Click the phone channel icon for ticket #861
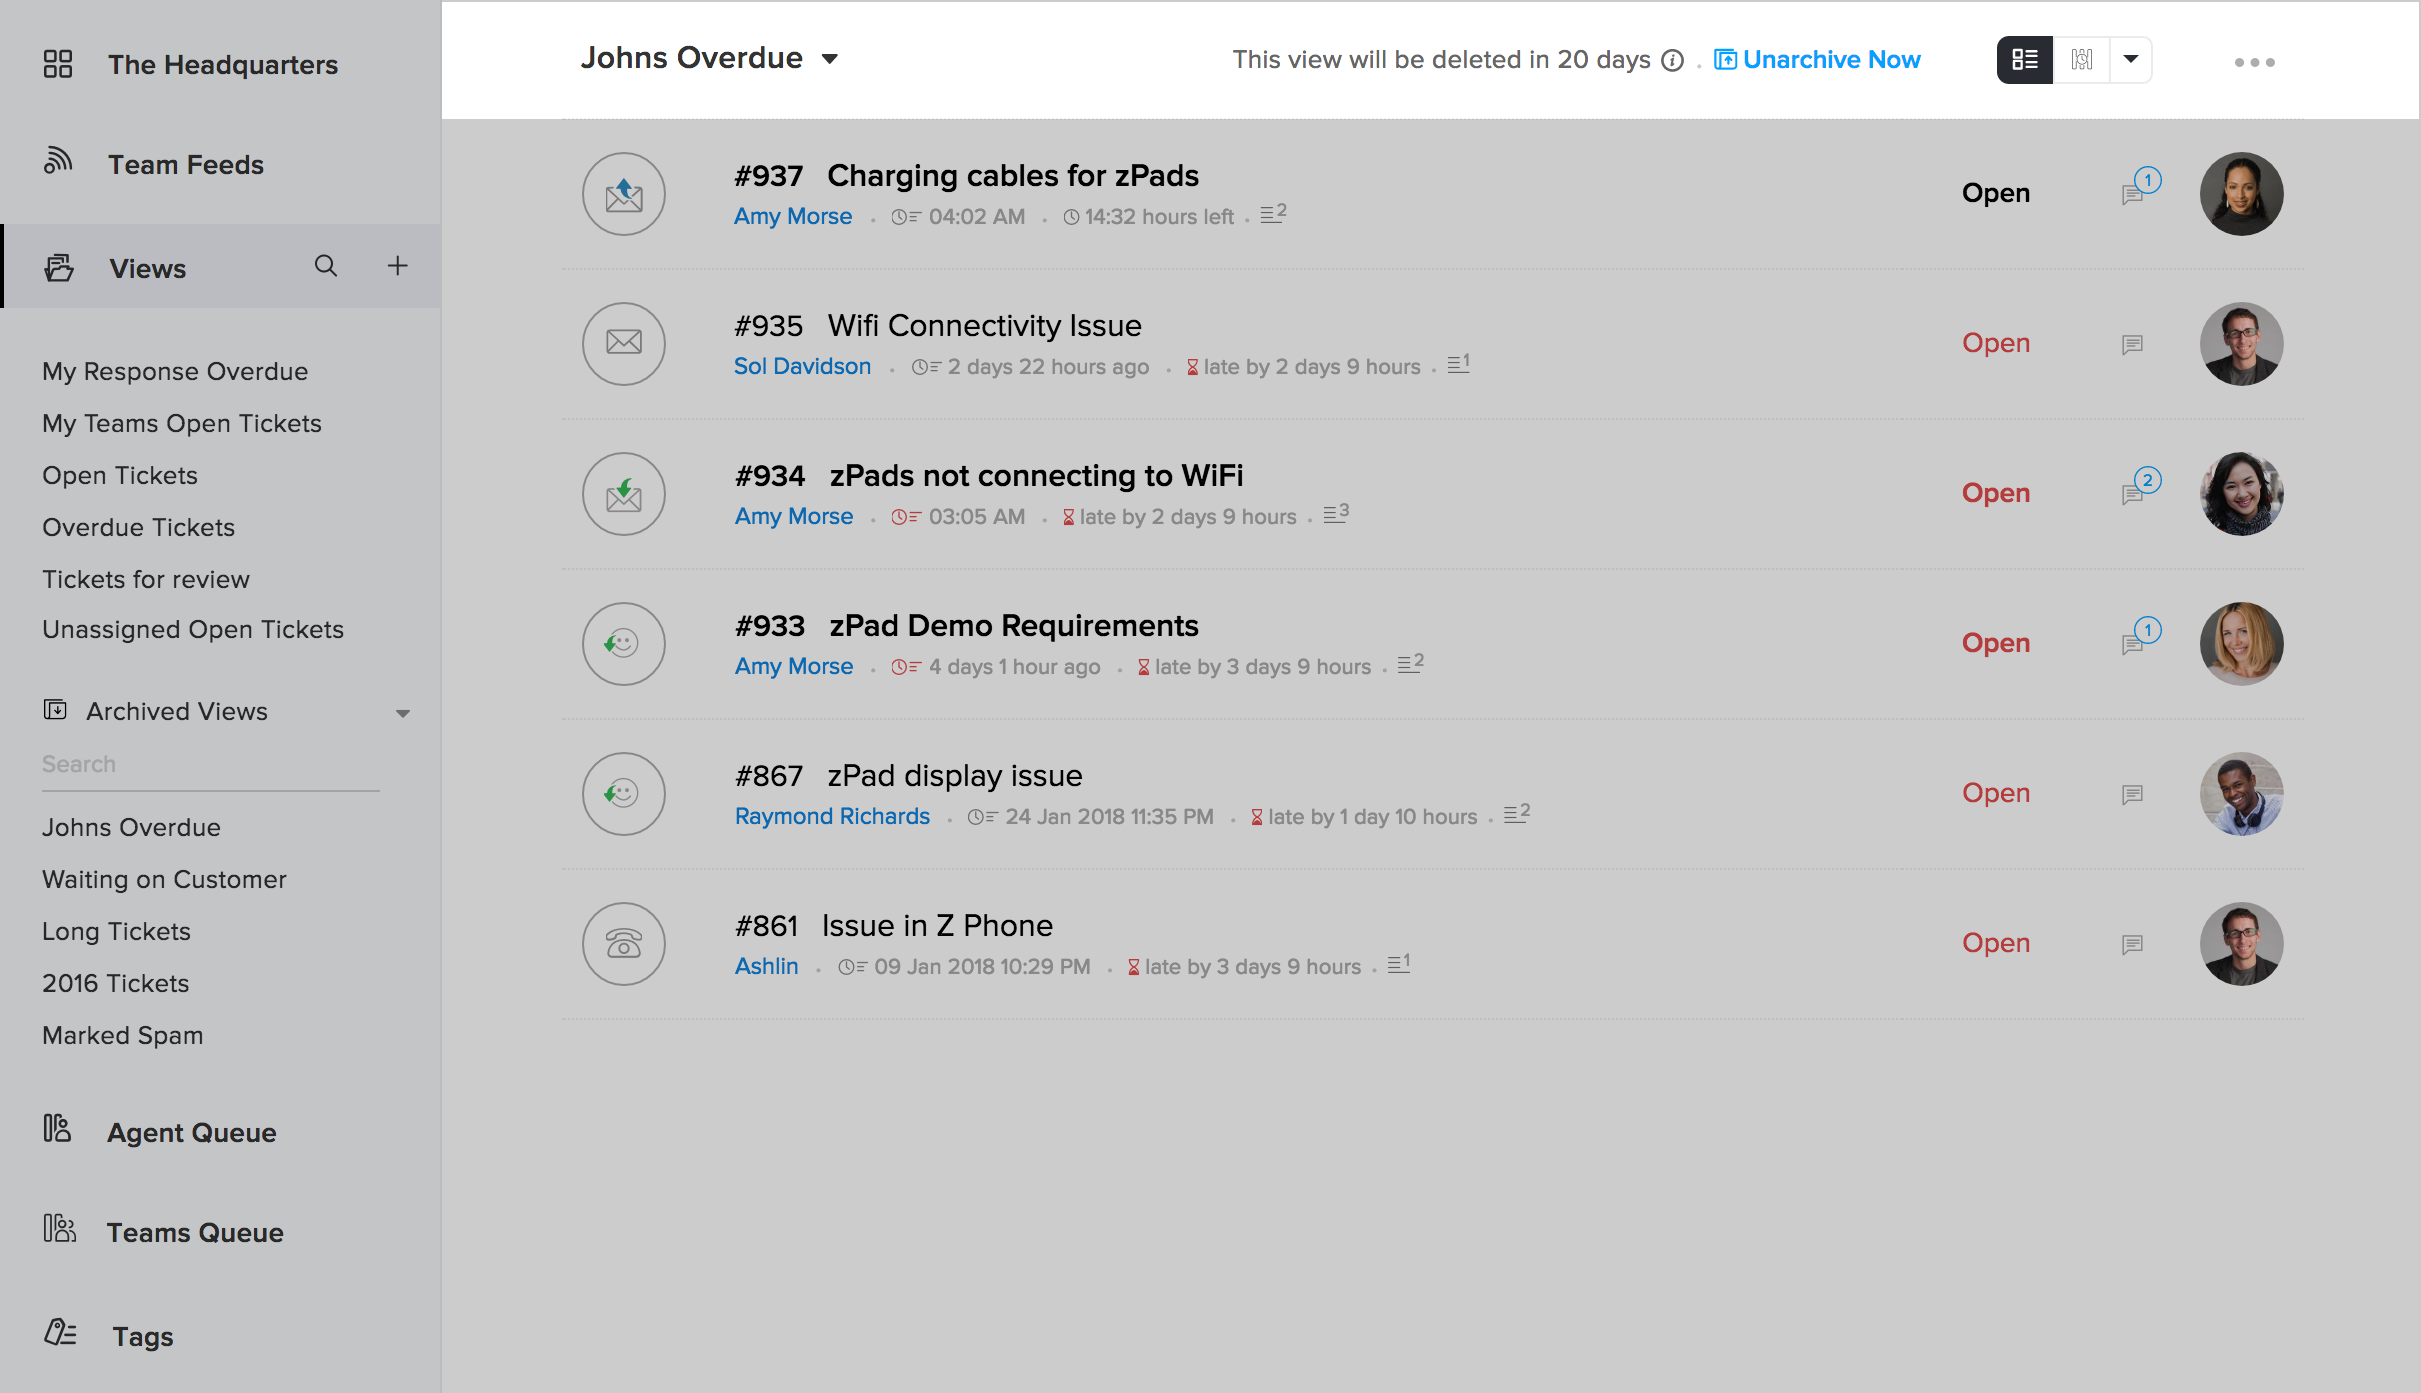The height and width of the screenshot is (1393, 2421). (624, 944)
